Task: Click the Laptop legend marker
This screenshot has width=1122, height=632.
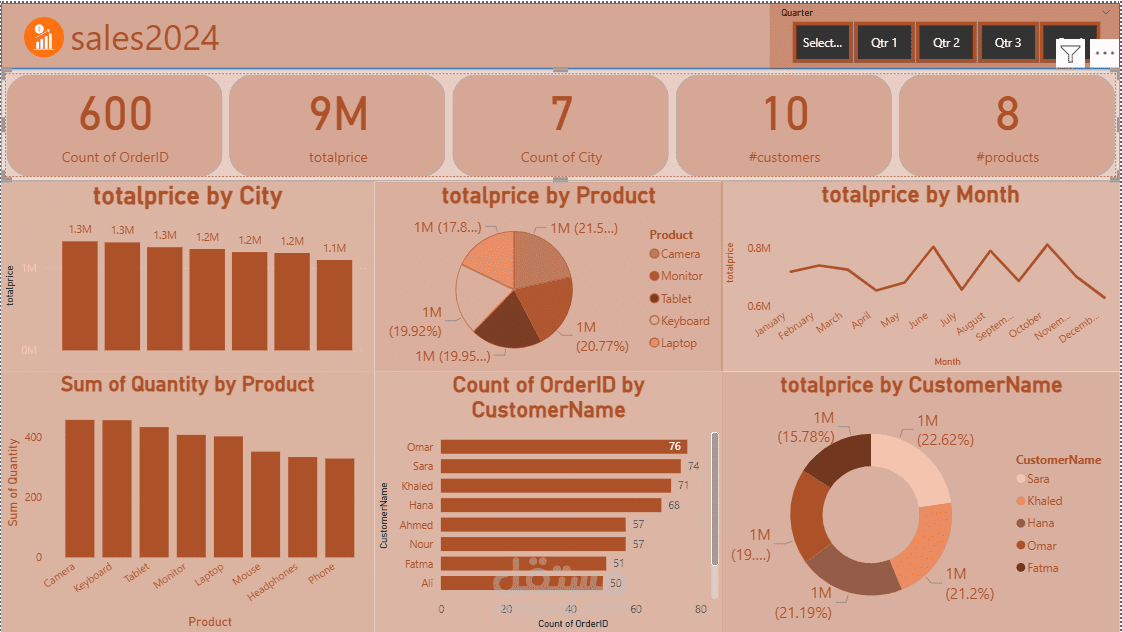Action: 654,343
